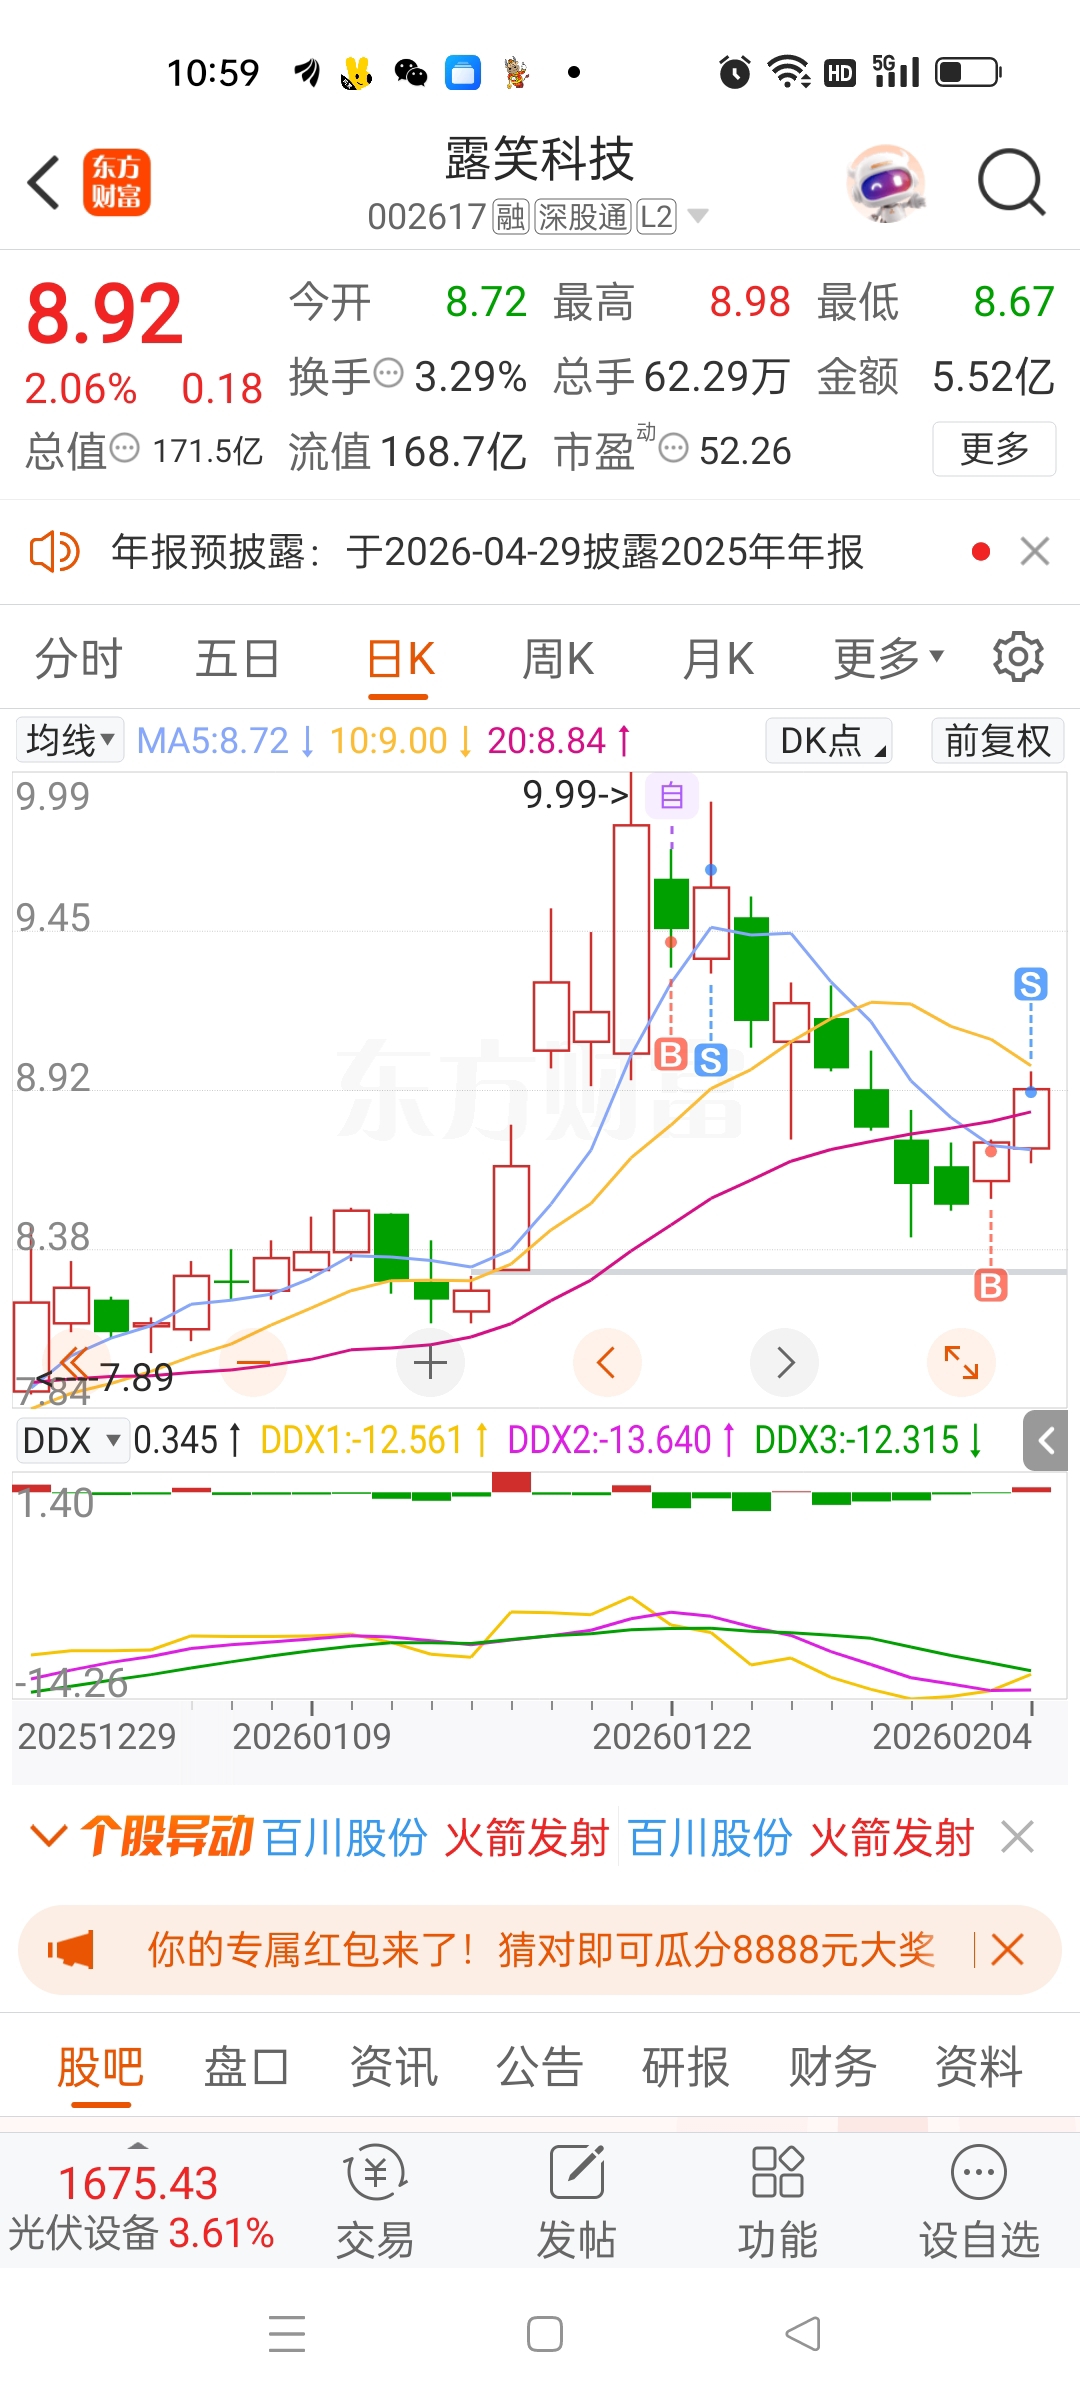Move chart left with orange arrow
1080x2400 pixels.
(x=607, y=1362)
